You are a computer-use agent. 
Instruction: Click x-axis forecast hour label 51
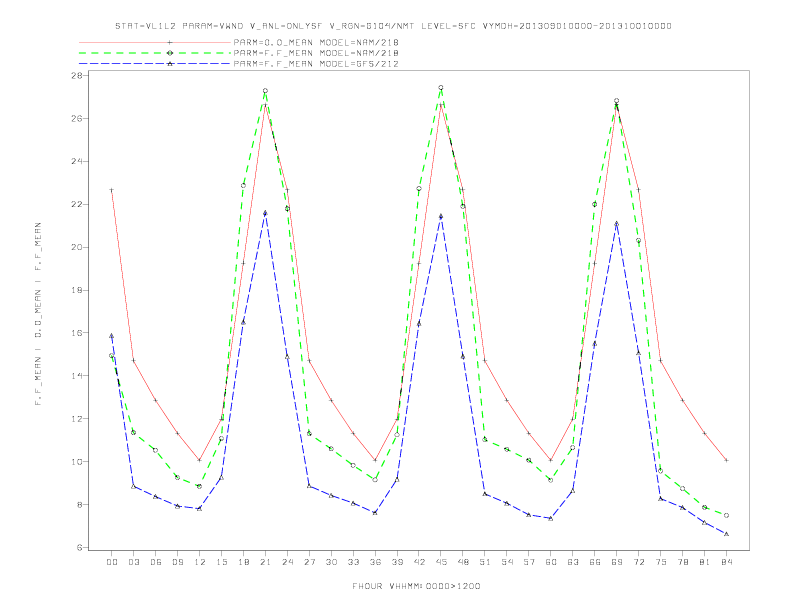click(x=485, y=562)
